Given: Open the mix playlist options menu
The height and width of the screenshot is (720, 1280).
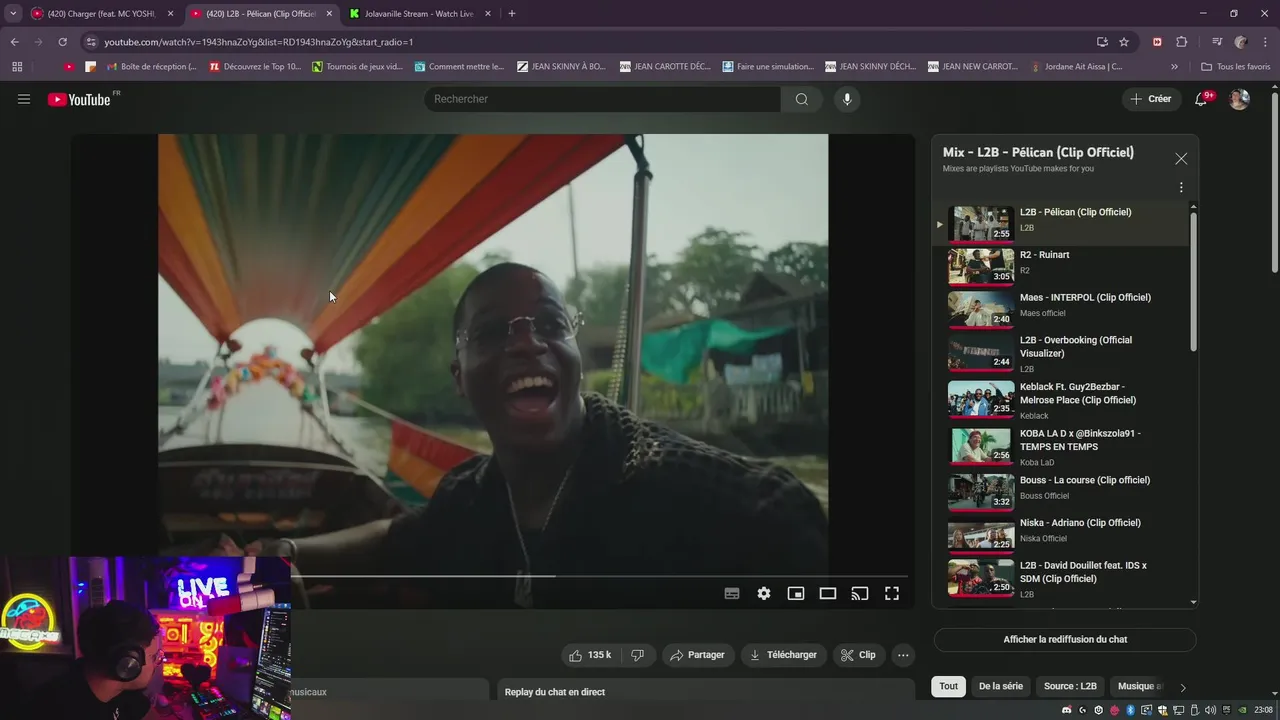Looking at the screenshot, I should [1181, 187].
